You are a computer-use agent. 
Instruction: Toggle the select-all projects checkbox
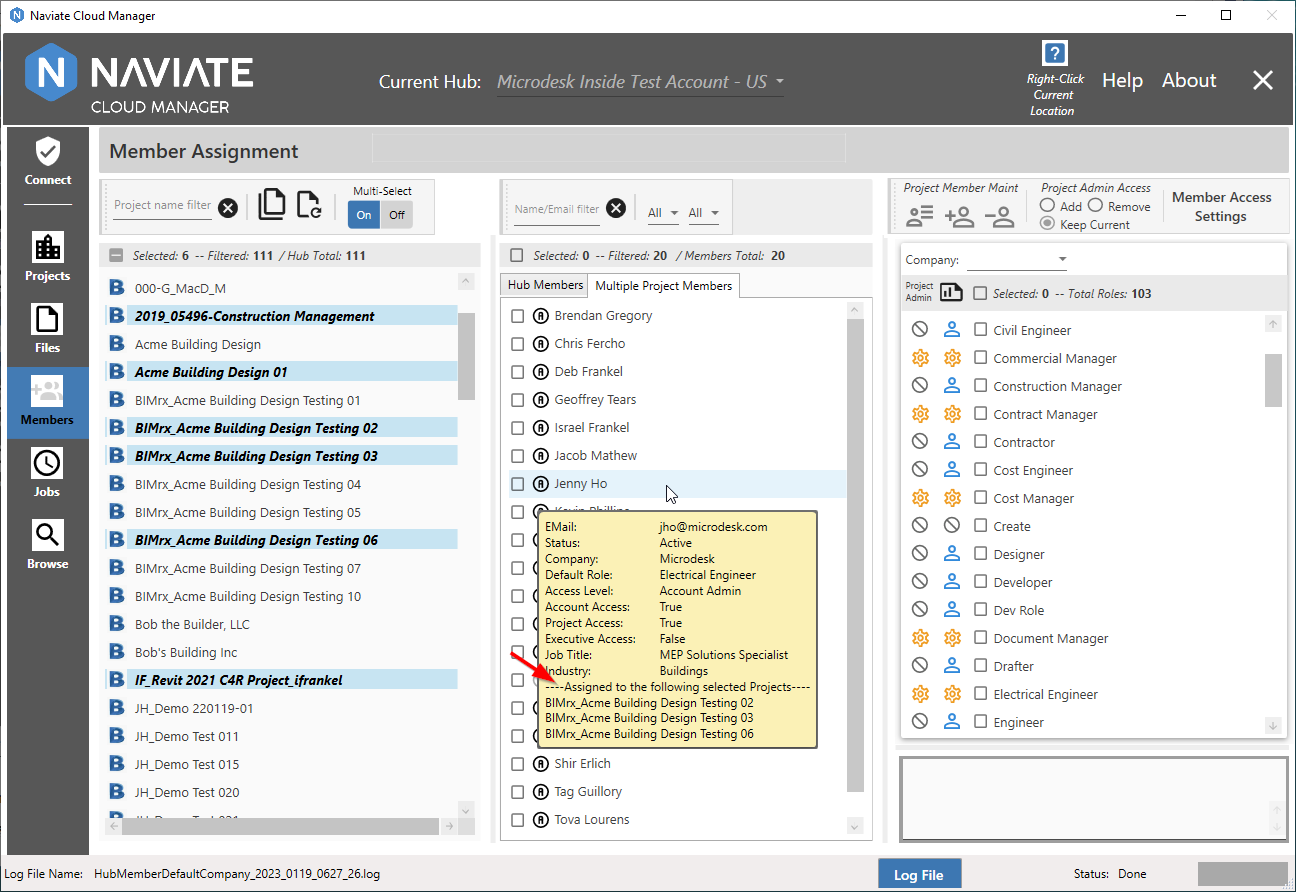point(116,256)
